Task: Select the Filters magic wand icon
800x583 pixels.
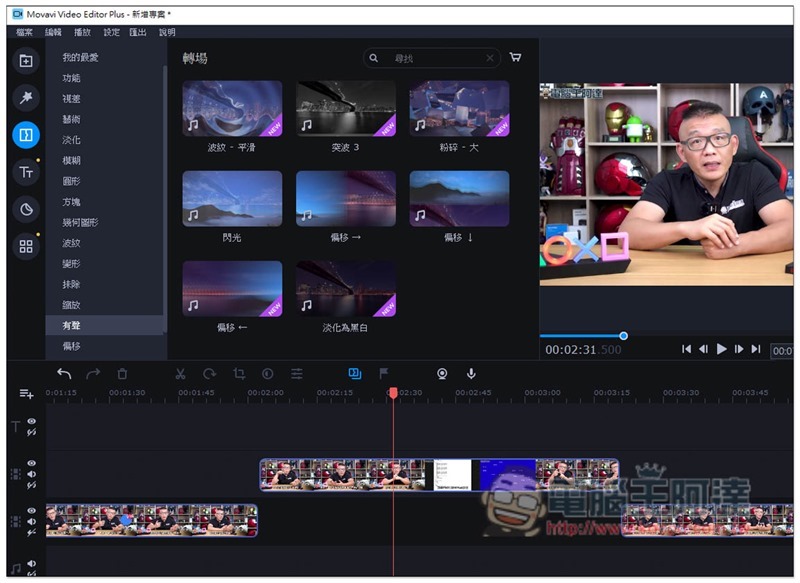Action: [x=26, y=97]
